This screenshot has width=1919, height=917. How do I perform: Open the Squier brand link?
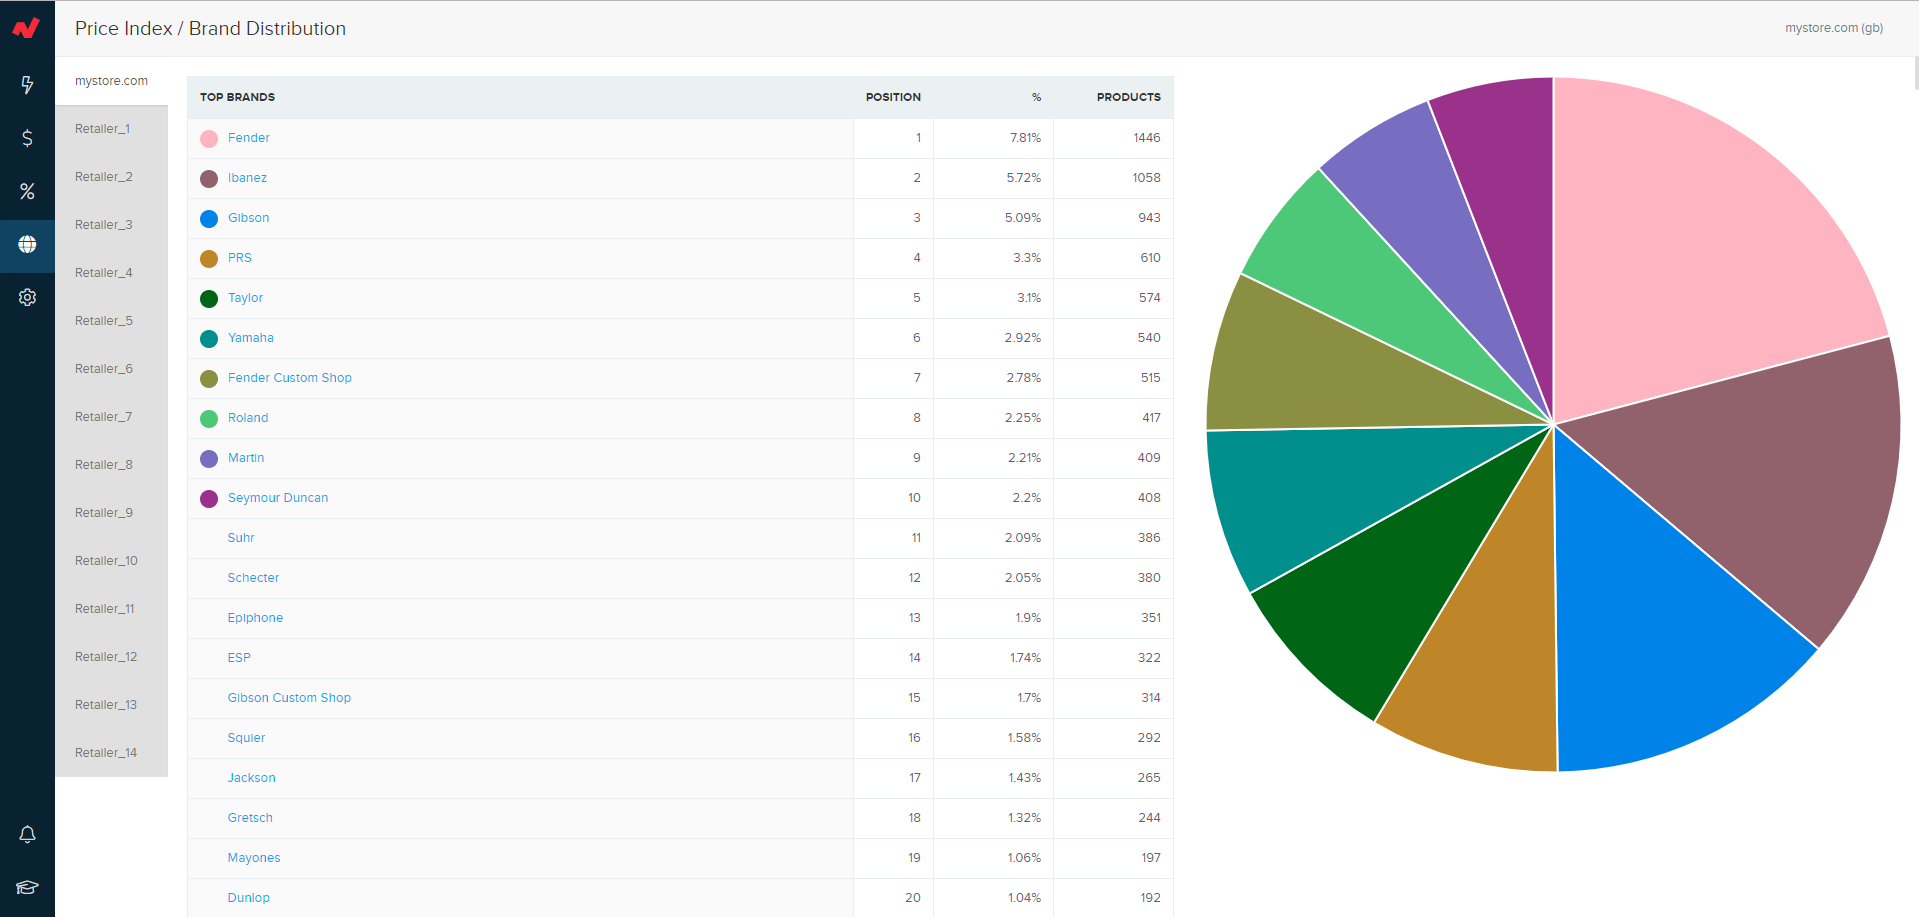pos(246,738)
